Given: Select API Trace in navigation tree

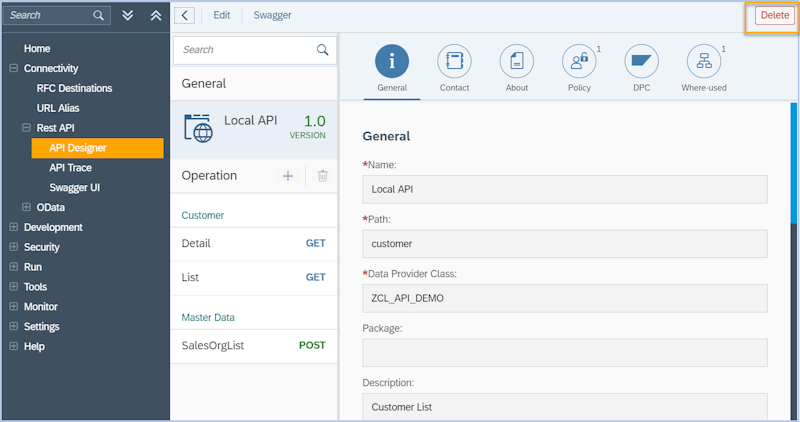Looking at the screenshot, I should pos(70,167).
